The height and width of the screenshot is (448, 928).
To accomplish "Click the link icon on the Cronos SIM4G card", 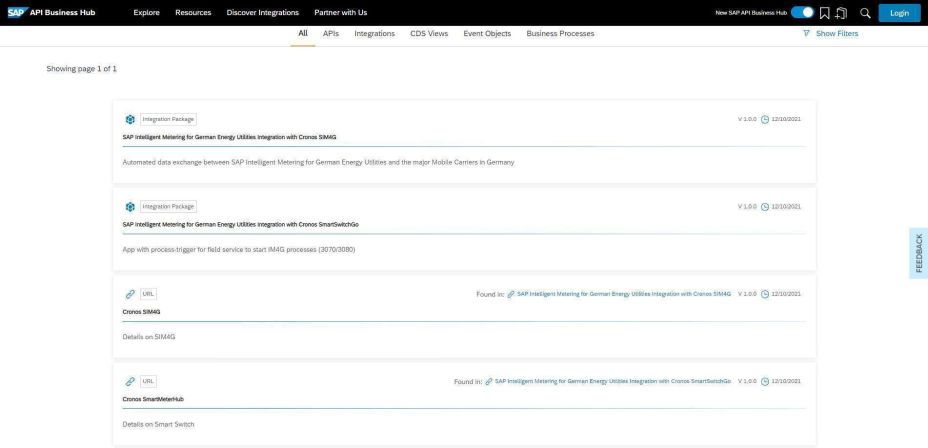I will click(129, 293).
